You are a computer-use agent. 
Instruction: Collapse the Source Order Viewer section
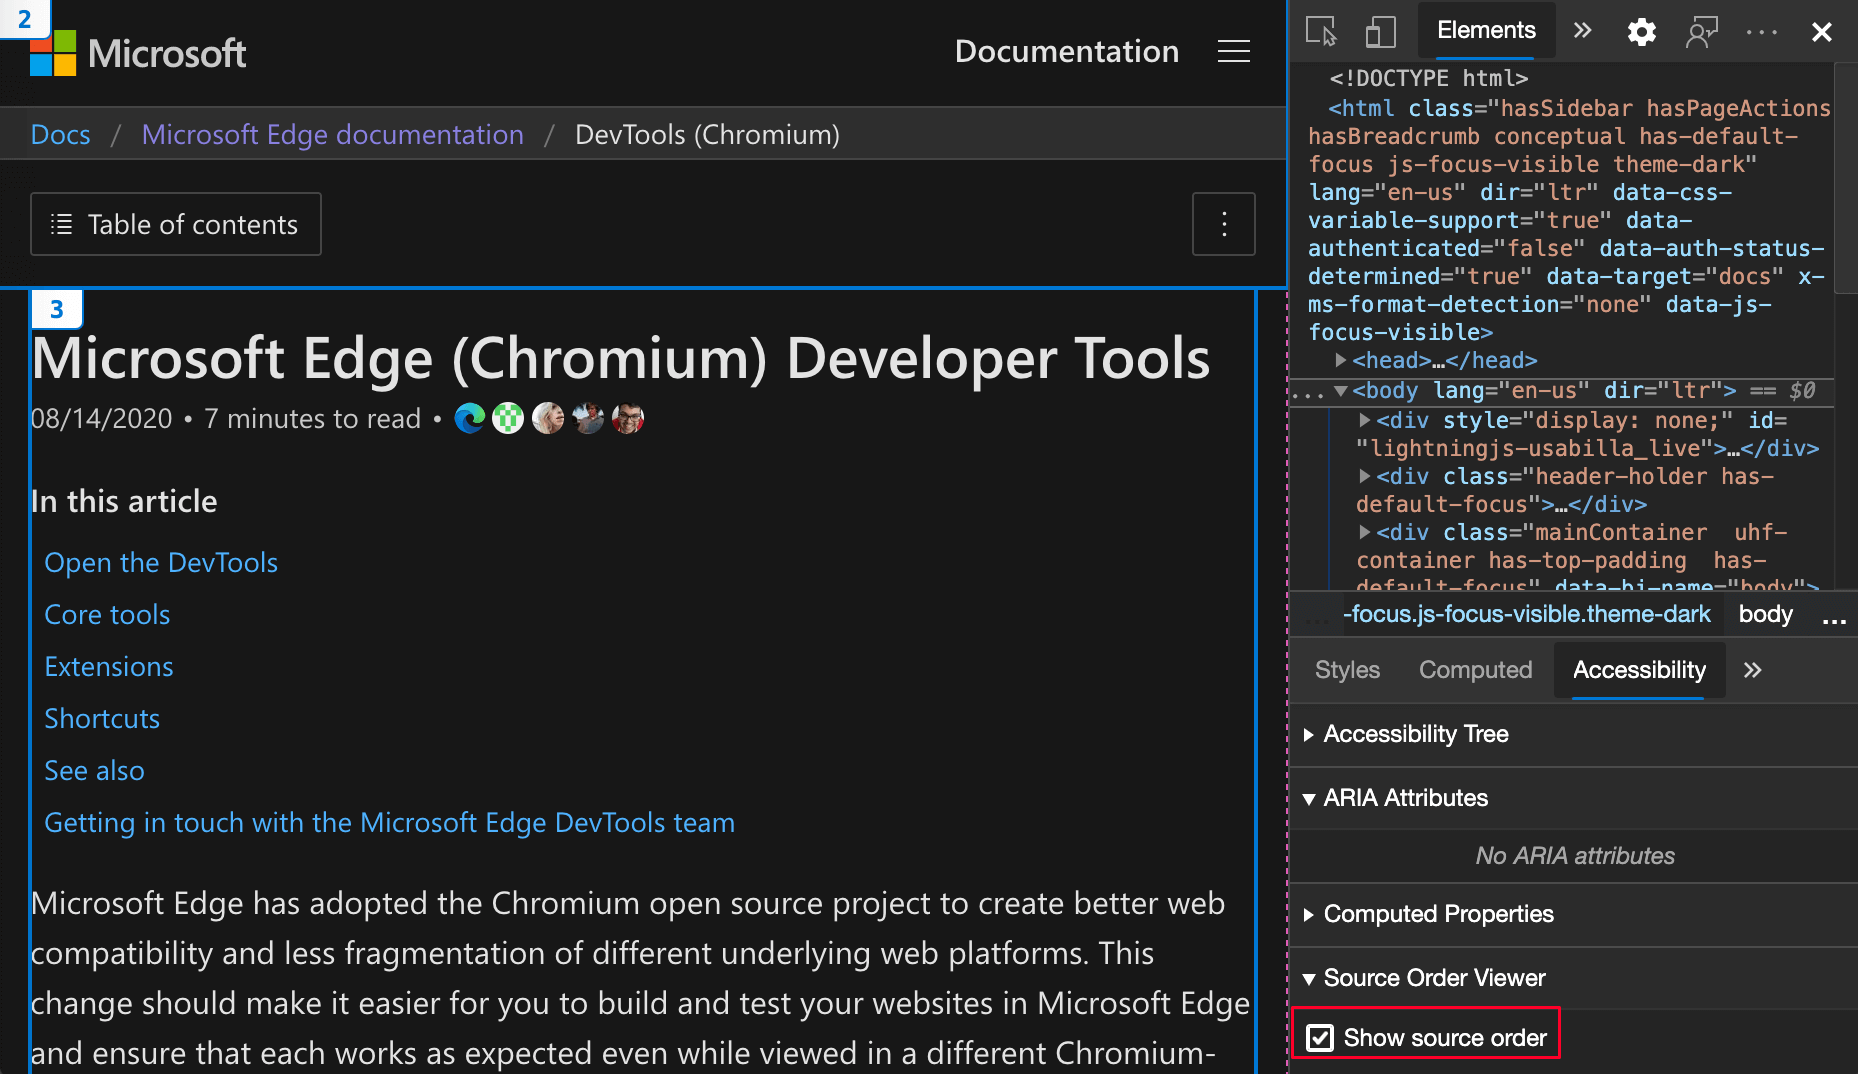tap(1308, 979)
